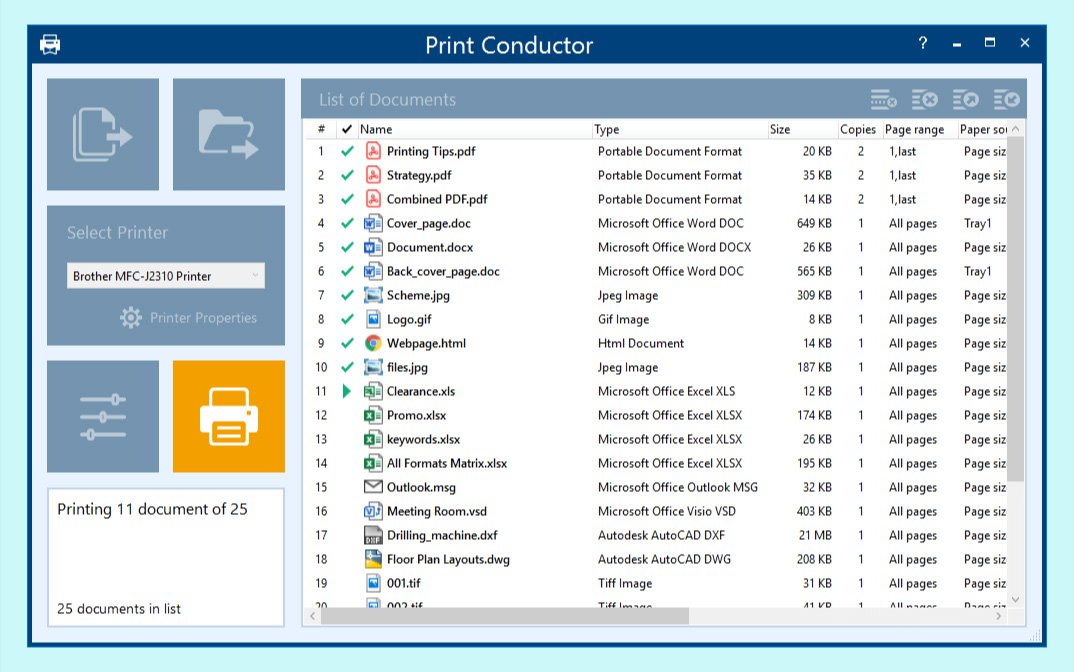Toggle the checkmark for Scheme.jpg

click(x=345, y=295)
